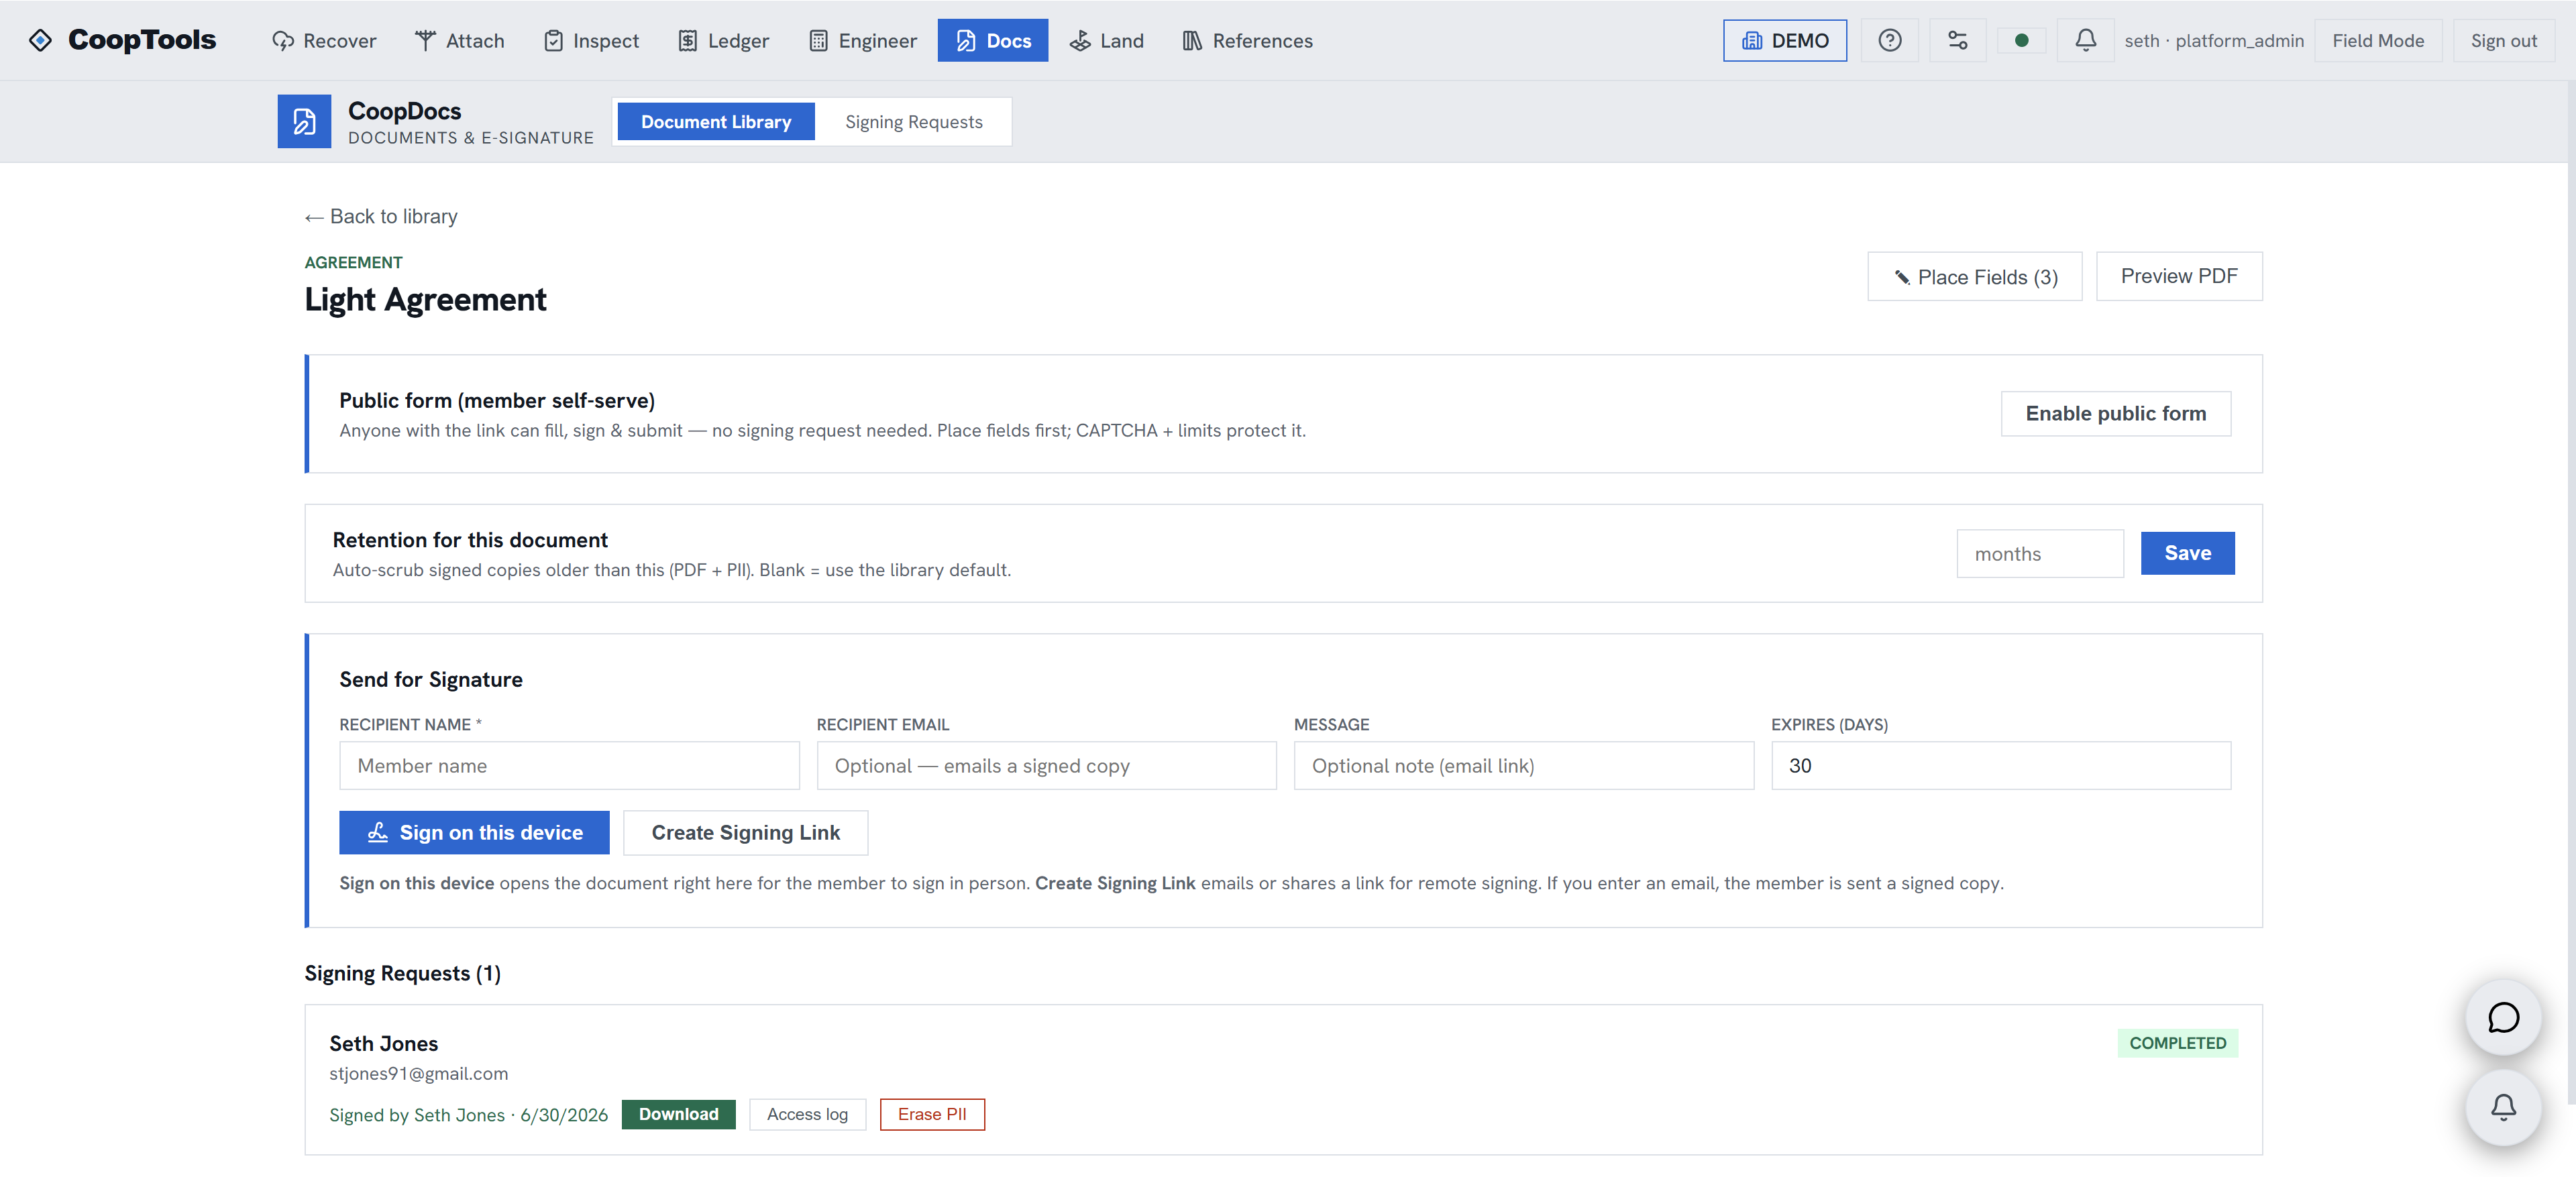Click the Light Agreement title
The image size is (2576, 1177).
coord(426,299)
